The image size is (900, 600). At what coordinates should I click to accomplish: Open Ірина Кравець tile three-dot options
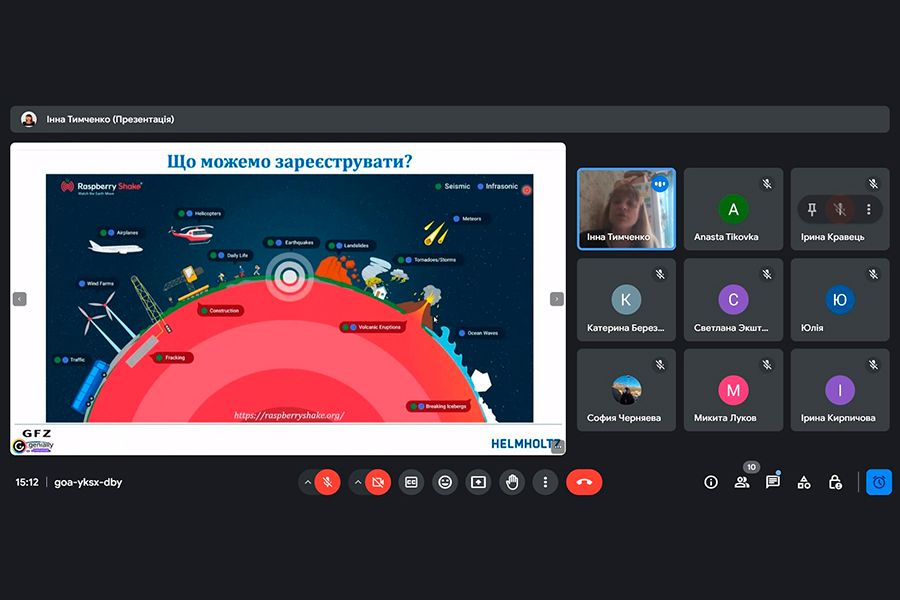pyautogui.click(x=868, y=210)
